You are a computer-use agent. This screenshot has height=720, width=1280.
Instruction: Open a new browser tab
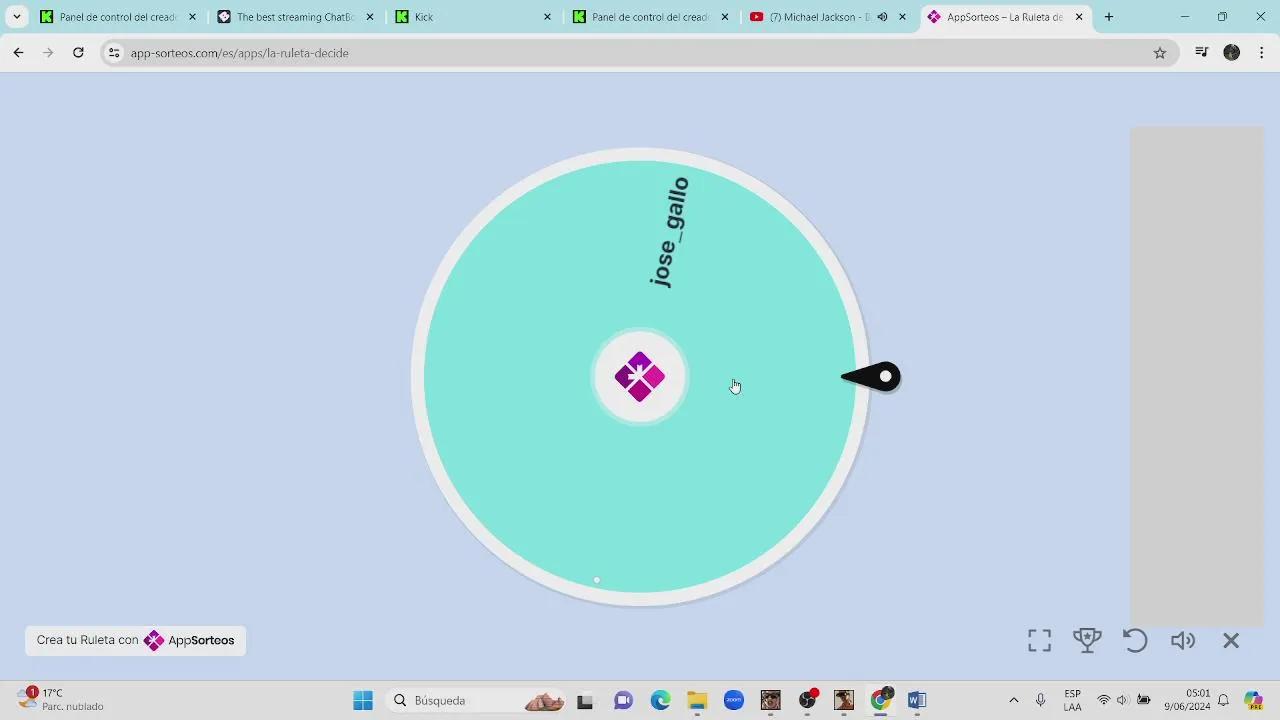click(x=1108, y=17)
